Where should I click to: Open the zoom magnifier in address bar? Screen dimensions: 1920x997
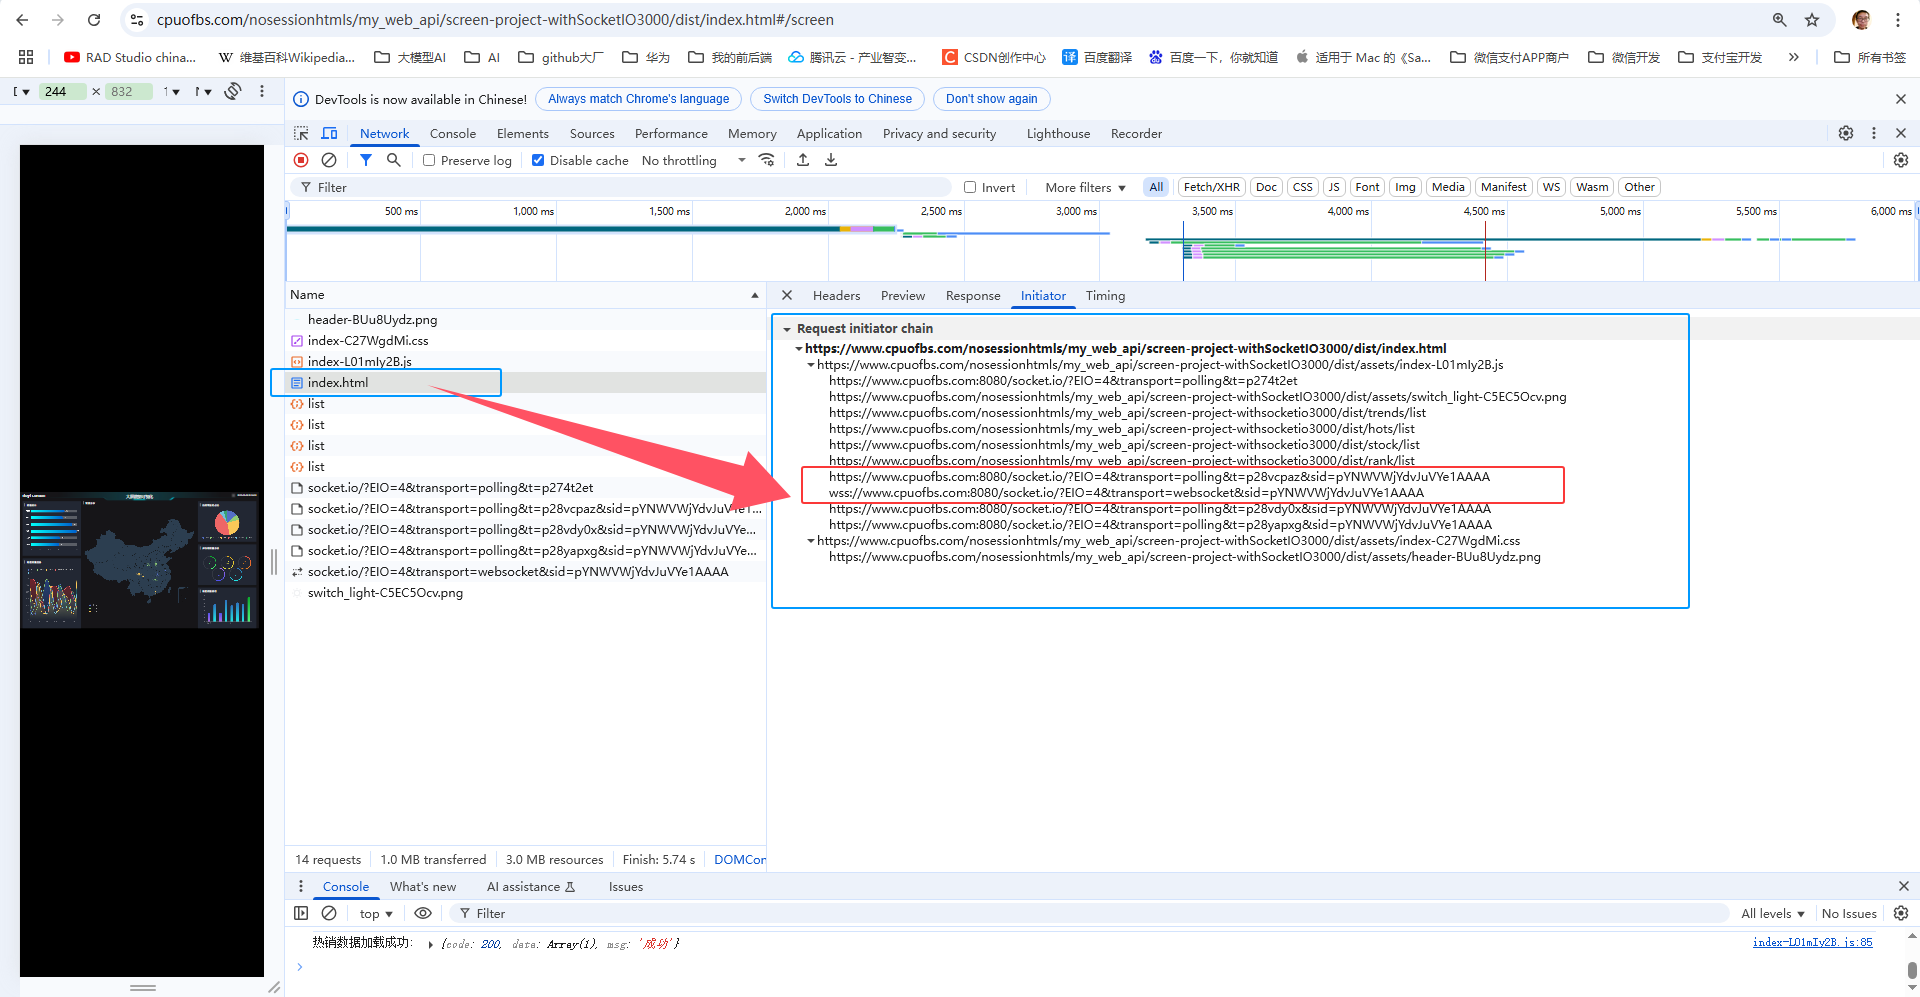tap(1780, 20)
